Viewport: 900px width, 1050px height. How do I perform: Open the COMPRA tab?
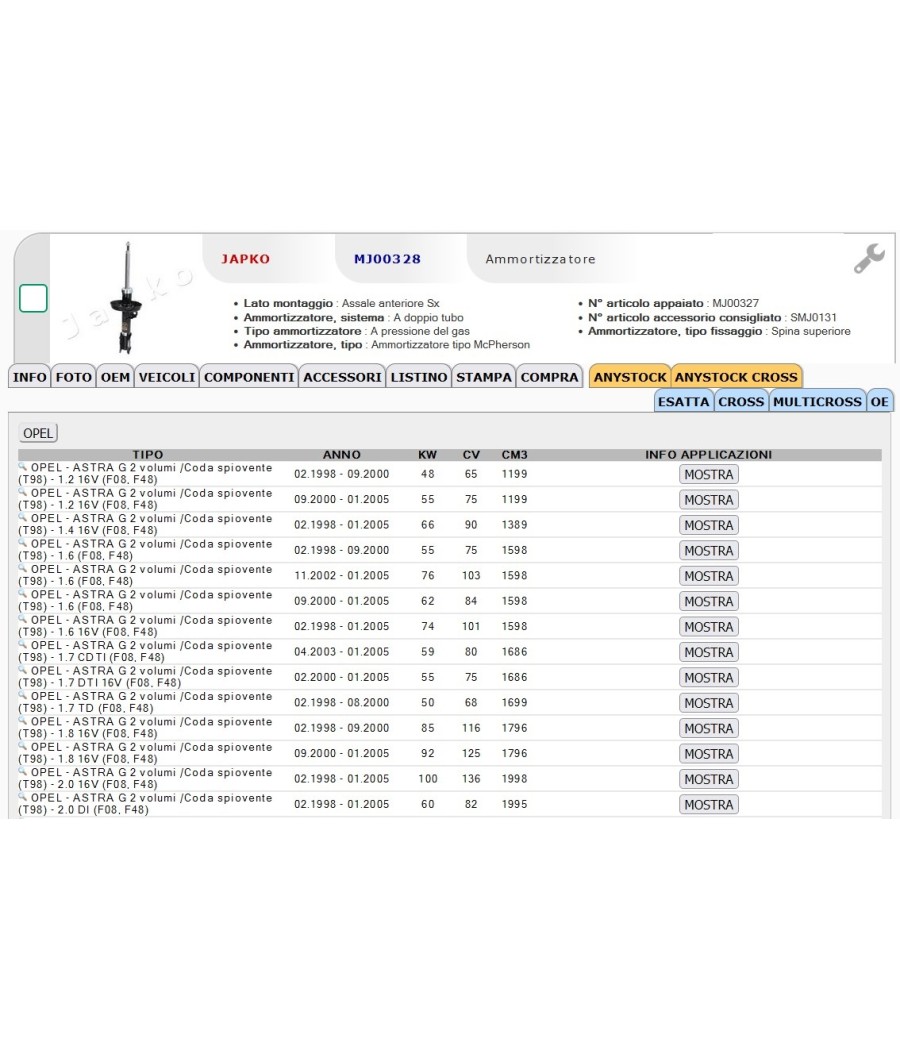549,377
